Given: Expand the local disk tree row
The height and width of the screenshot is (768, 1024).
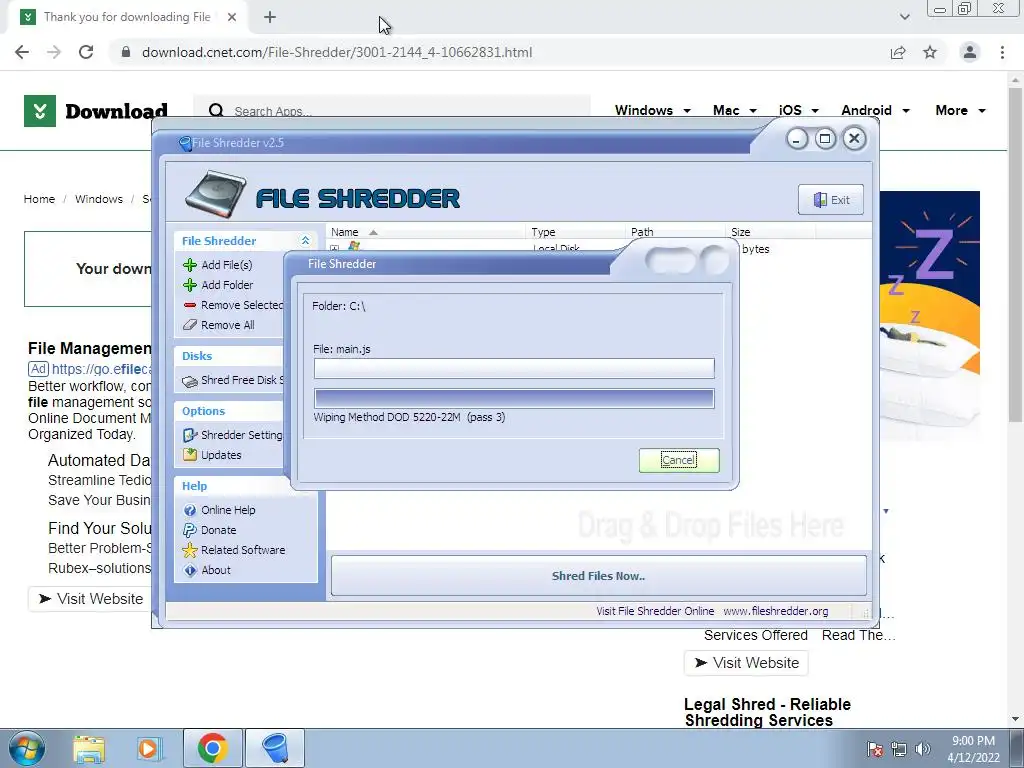Looking at the screenshot, I should point(334,249).
